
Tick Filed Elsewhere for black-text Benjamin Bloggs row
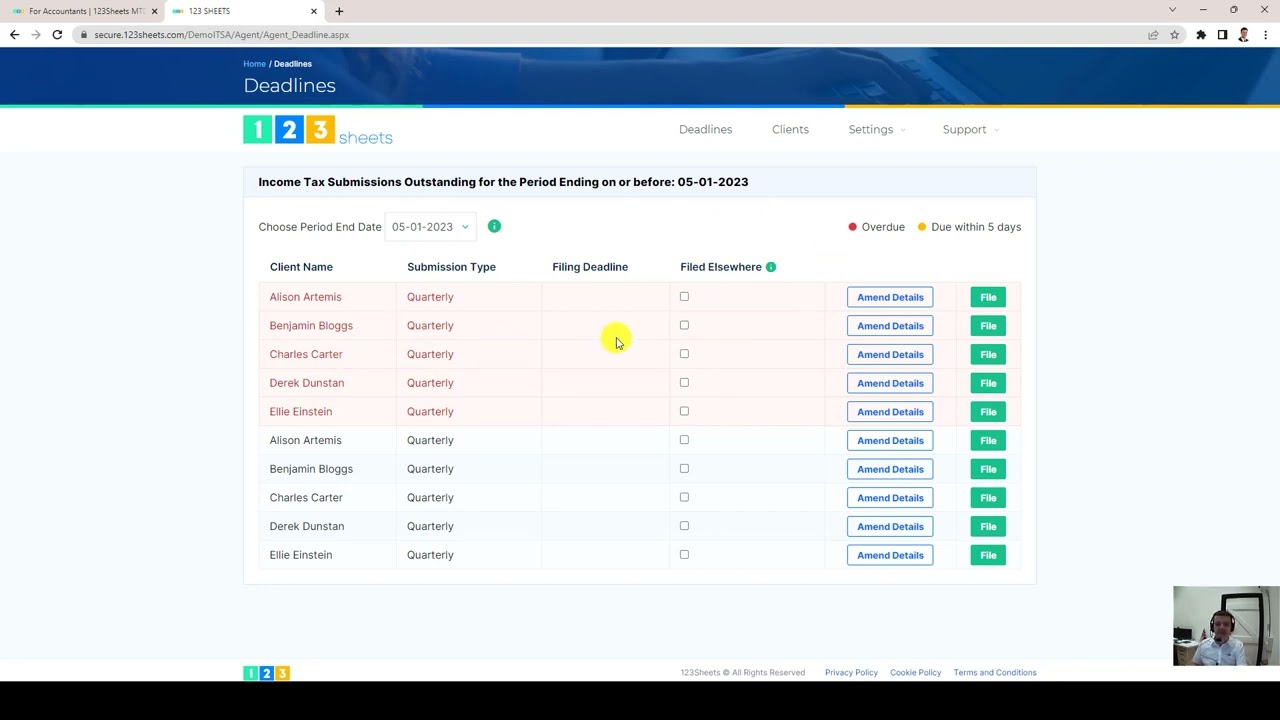coord(684,468)
